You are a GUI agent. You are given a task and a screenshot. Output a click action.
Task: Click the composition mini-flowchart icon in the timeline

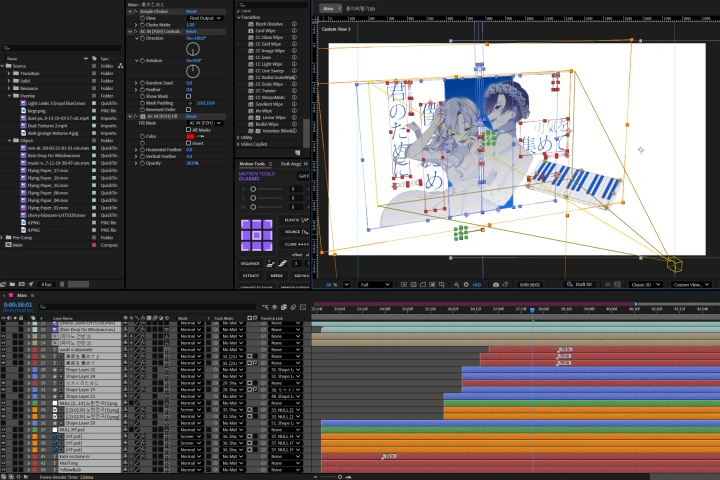[x=265, y=307]
